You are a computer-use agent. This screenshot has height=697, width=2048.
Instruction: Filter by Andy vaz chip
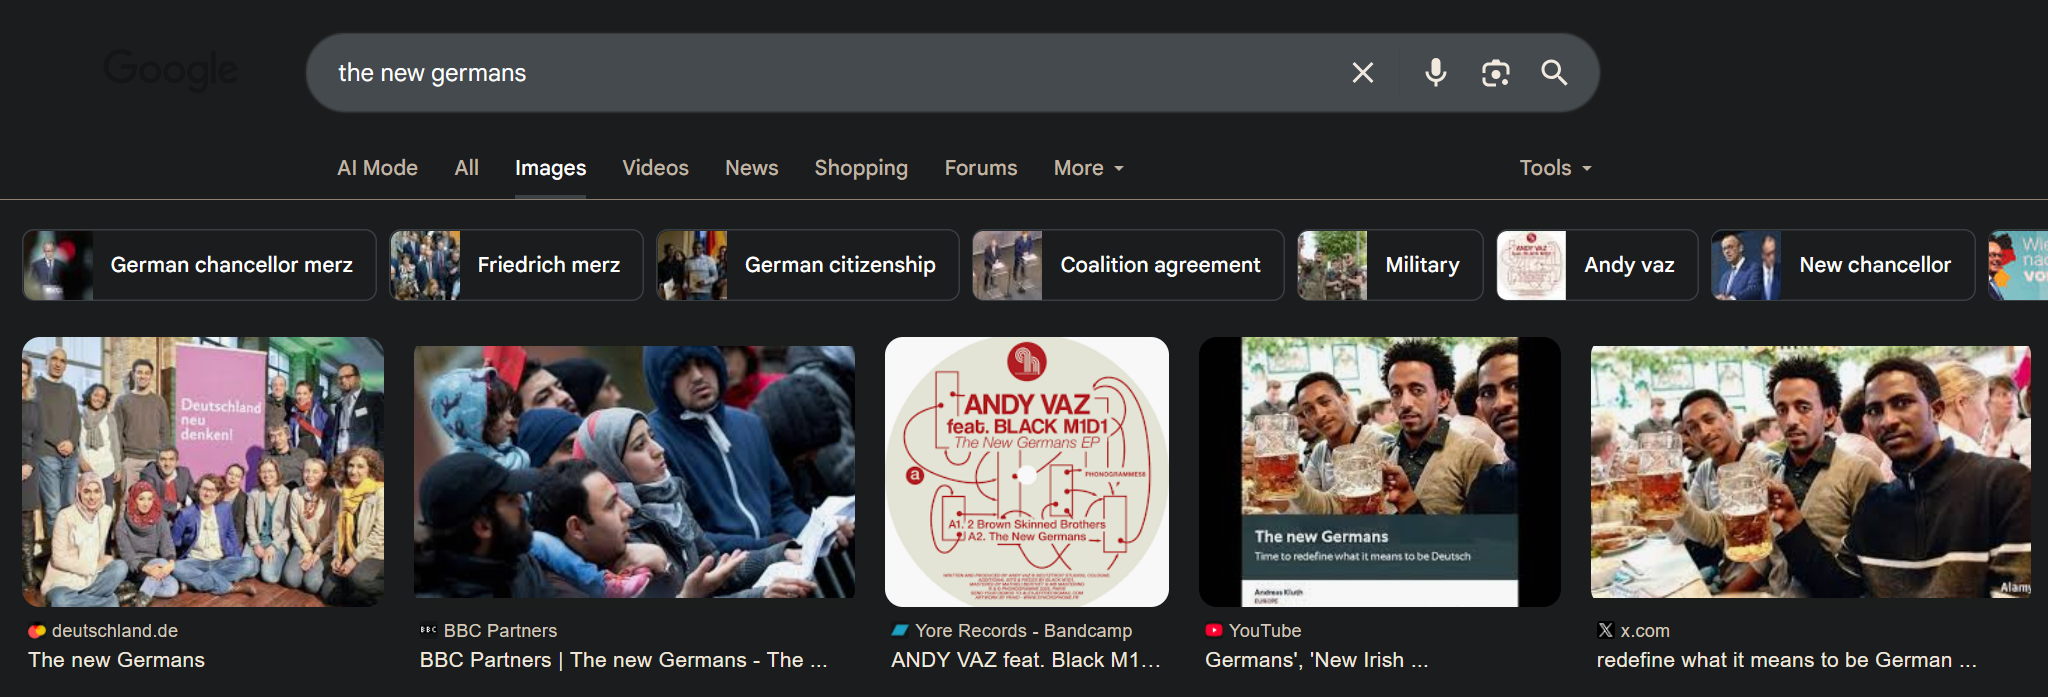(x=1597, y=265)
